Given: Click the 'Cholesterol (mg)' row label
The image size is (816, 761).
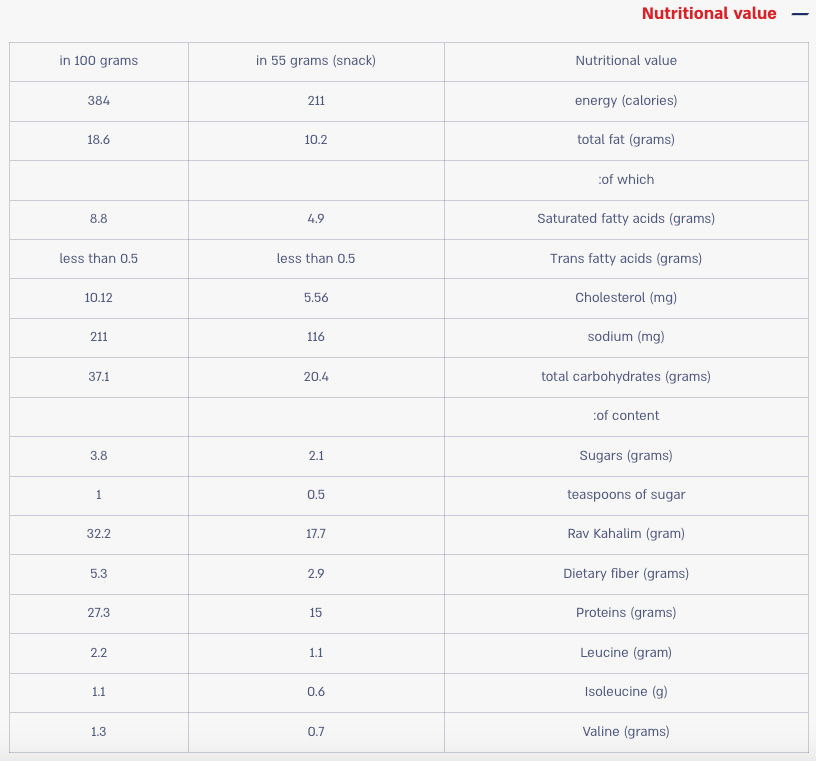Looking at the screenshot, I should pyautogui.click(x=626, y=298).
